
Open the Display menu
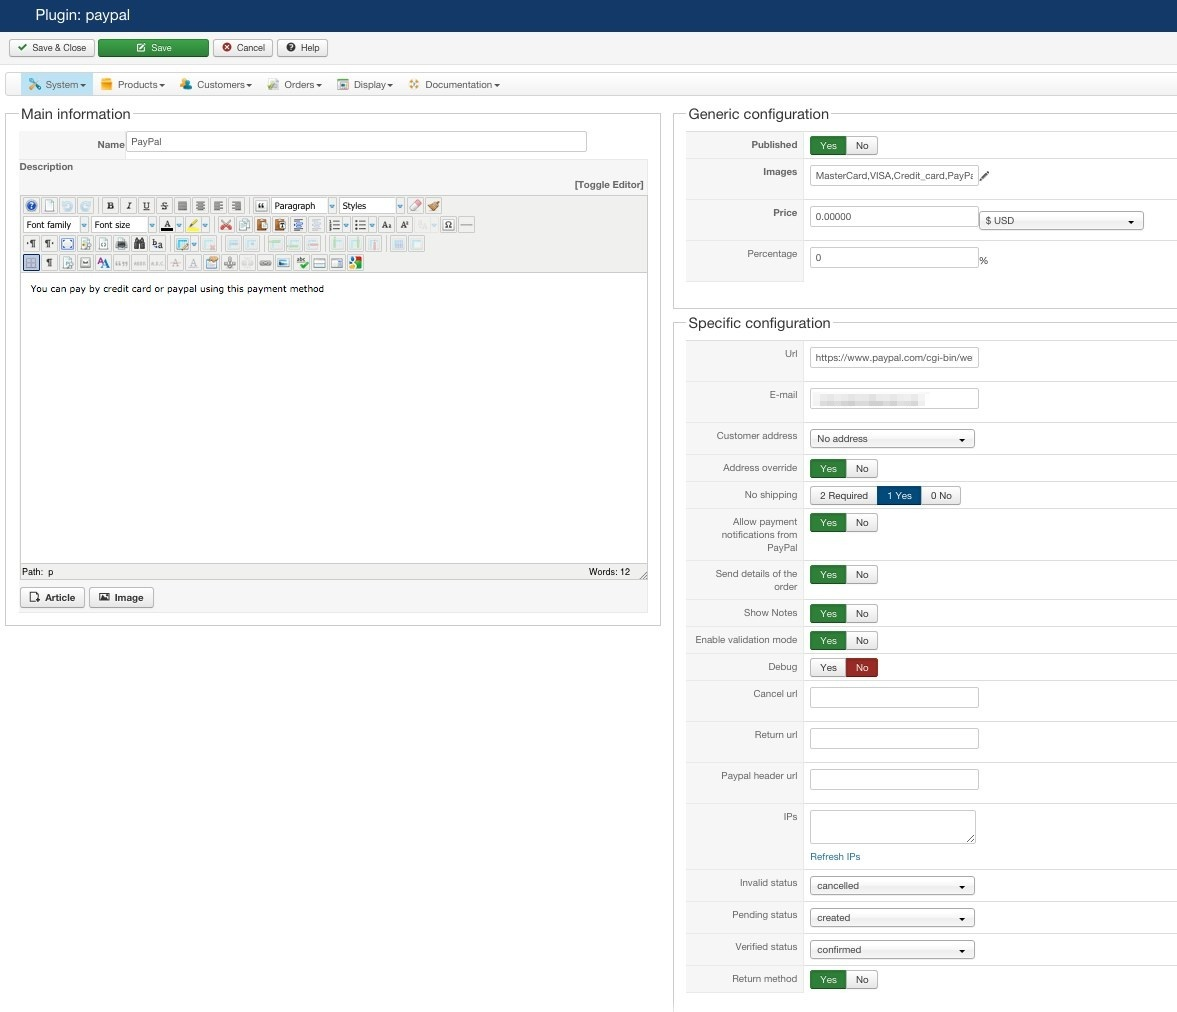366,85
